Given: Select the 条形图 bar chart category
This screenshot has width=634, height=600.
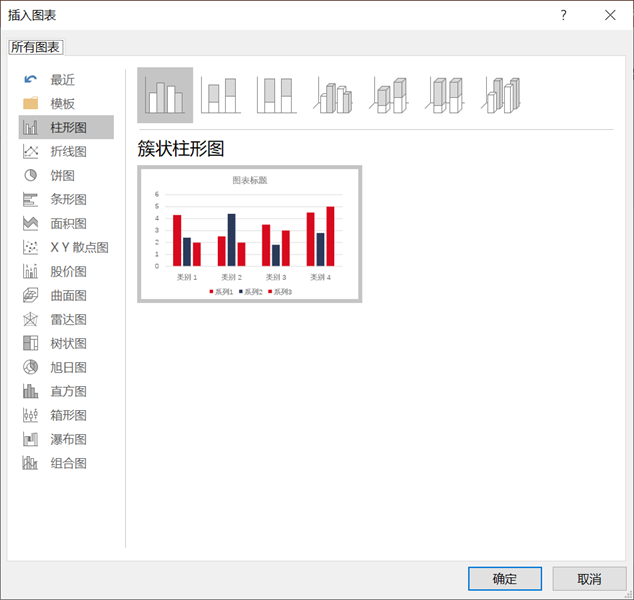Looking at the screenshot, I should 66,199.
